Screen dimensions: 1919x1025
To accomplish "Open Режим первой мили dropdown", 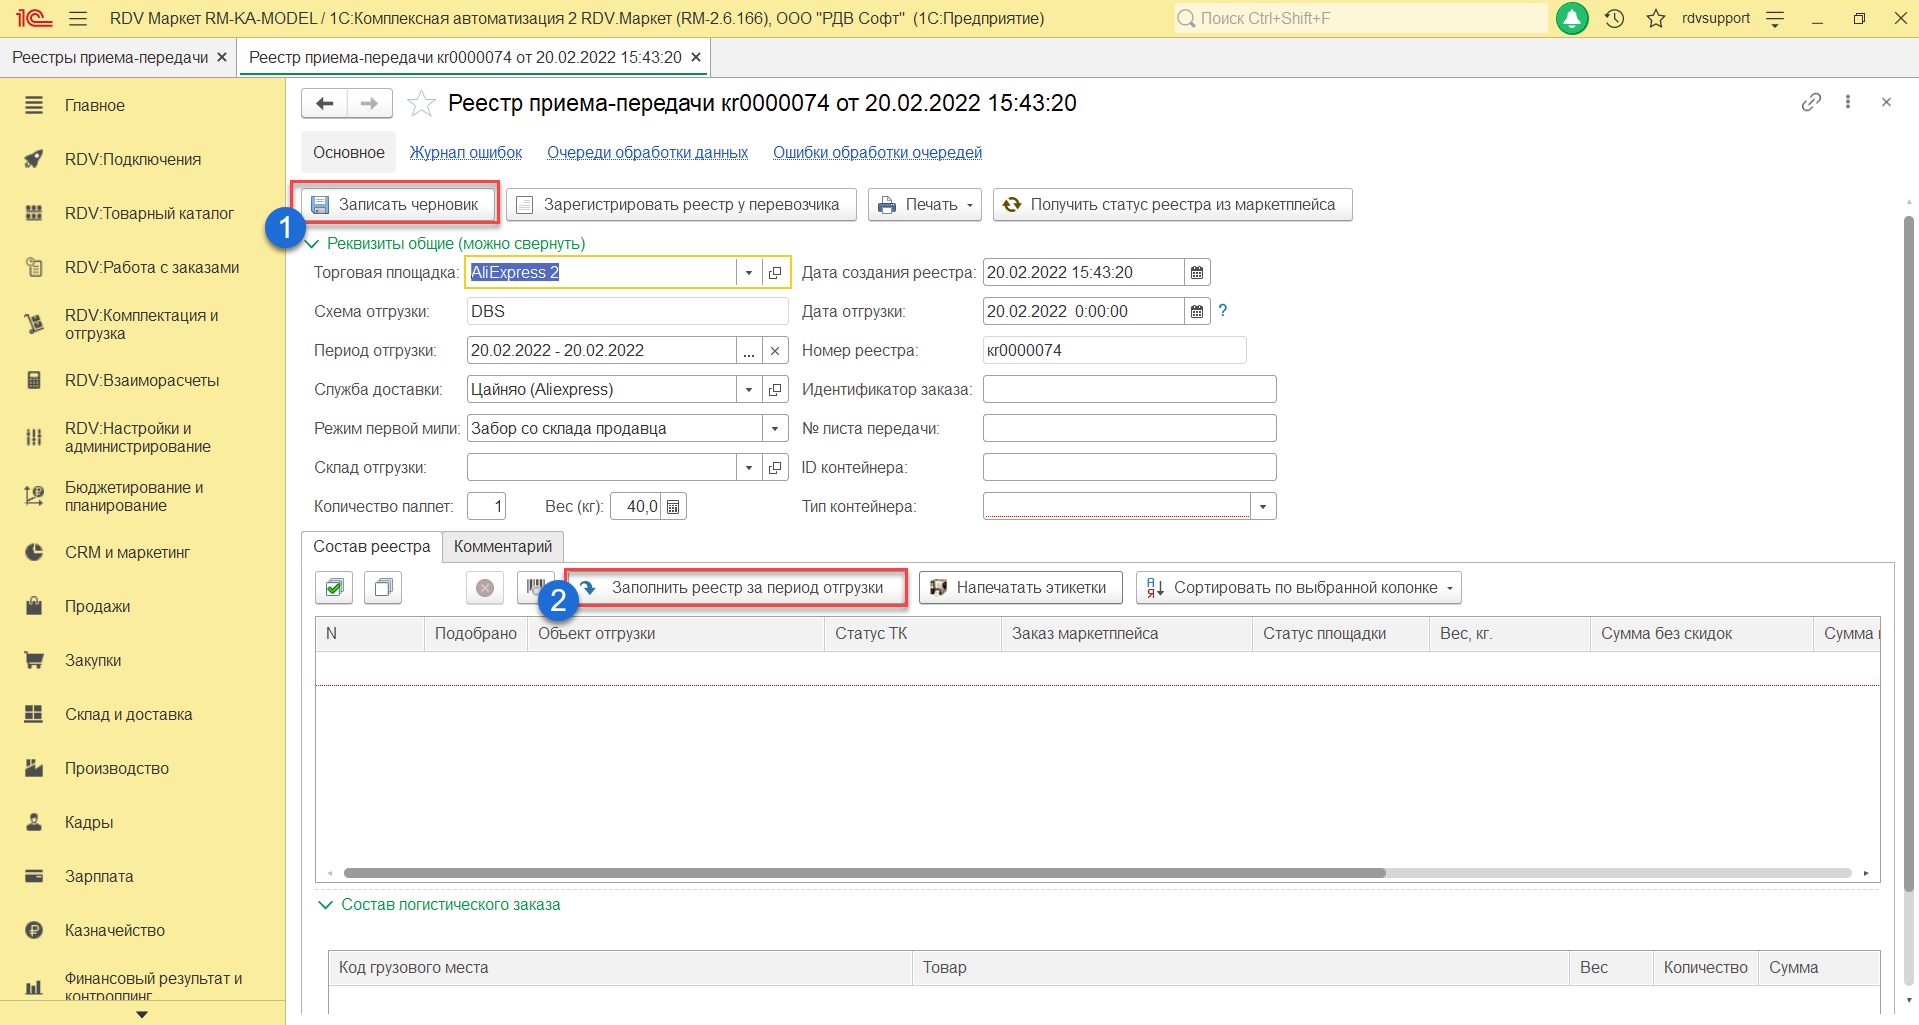I will (x=775, y=429).
